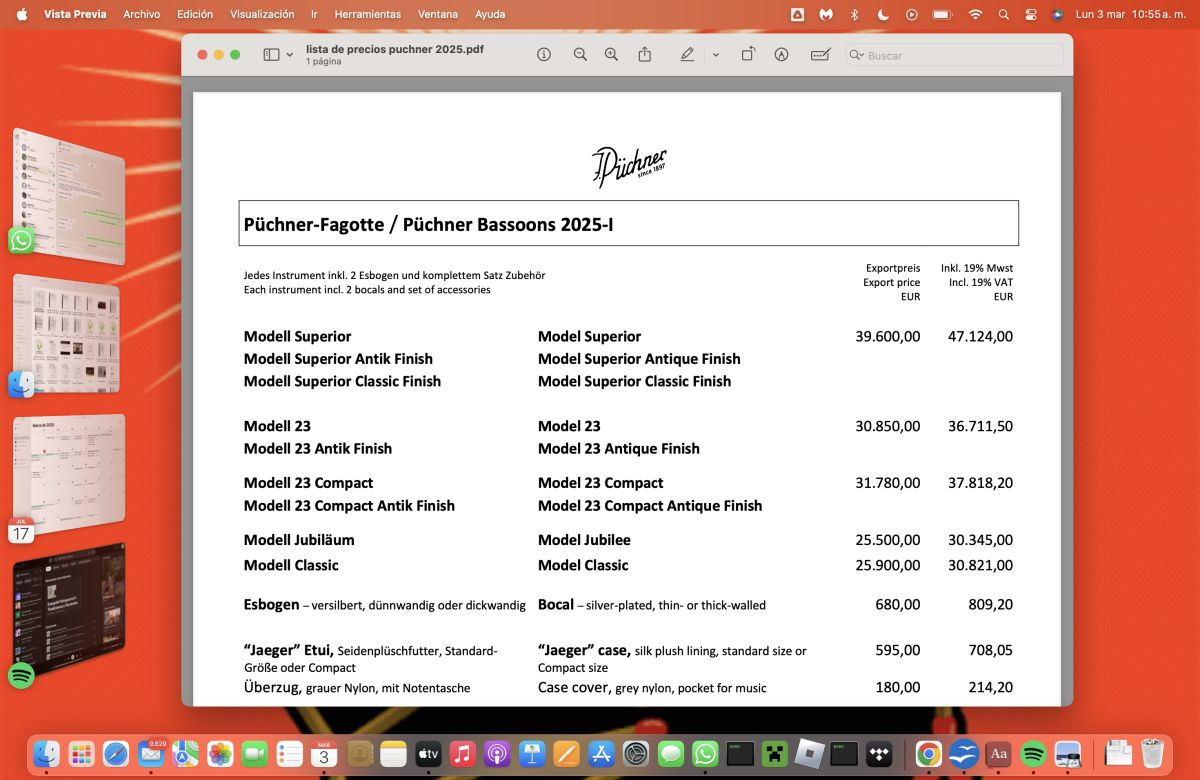Image resolution: width=1200 pixels, height=780 pixels.
Task: Zoom out the PDF with the minus magnifier
Action: (580, 55)
